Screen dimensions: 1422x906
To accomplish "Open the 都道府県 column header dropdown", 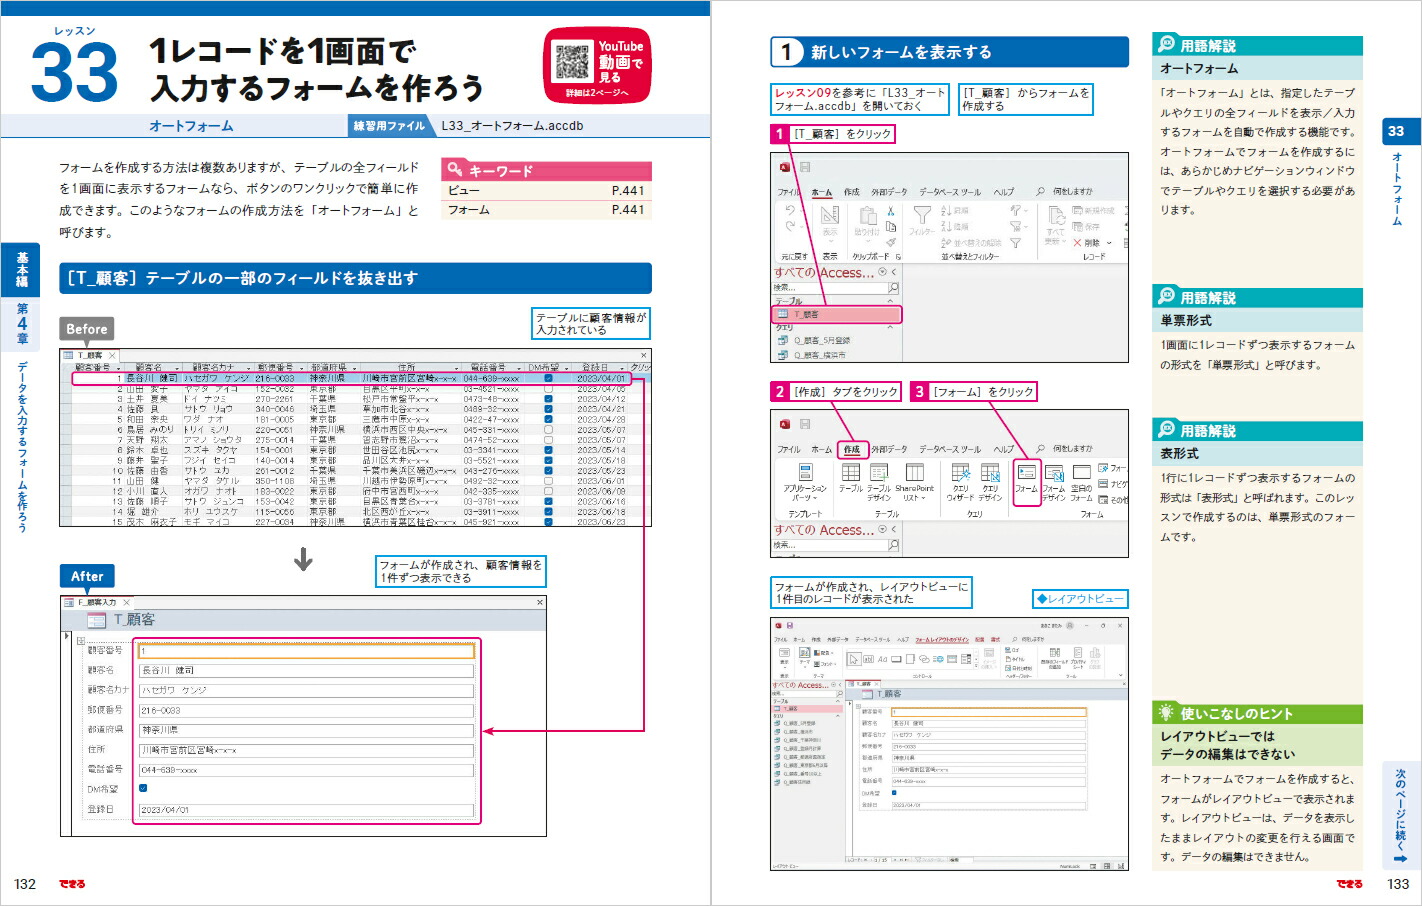I will click(x=354, y=368).
